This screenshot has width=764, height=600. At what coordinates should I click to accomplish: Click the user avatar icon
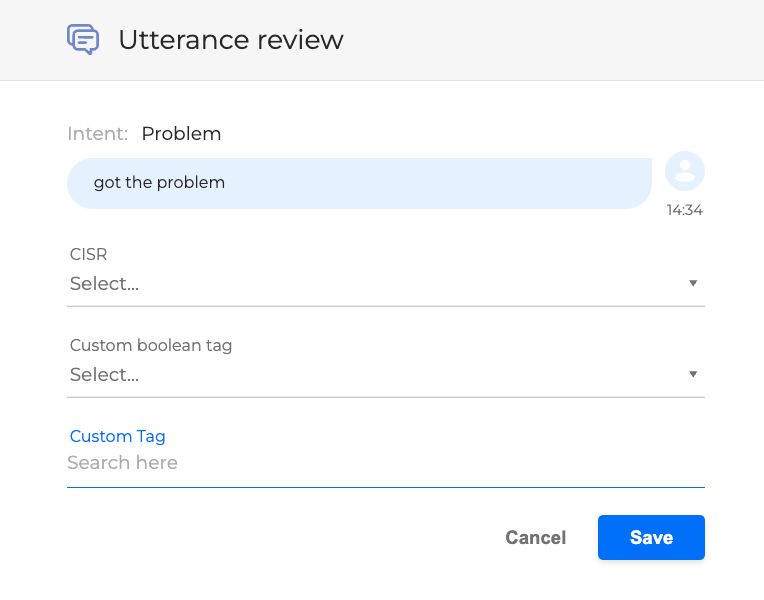[685, 172]
